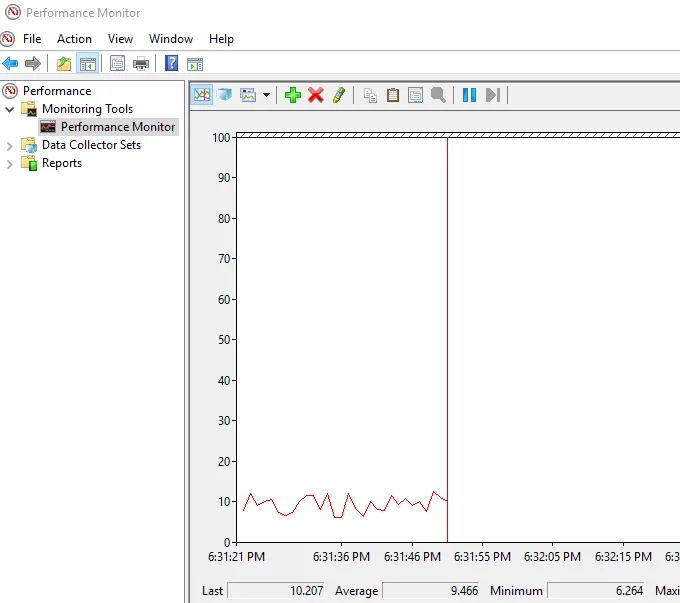
Task: Expand the Reports tree node
Action: click(10, 163)
